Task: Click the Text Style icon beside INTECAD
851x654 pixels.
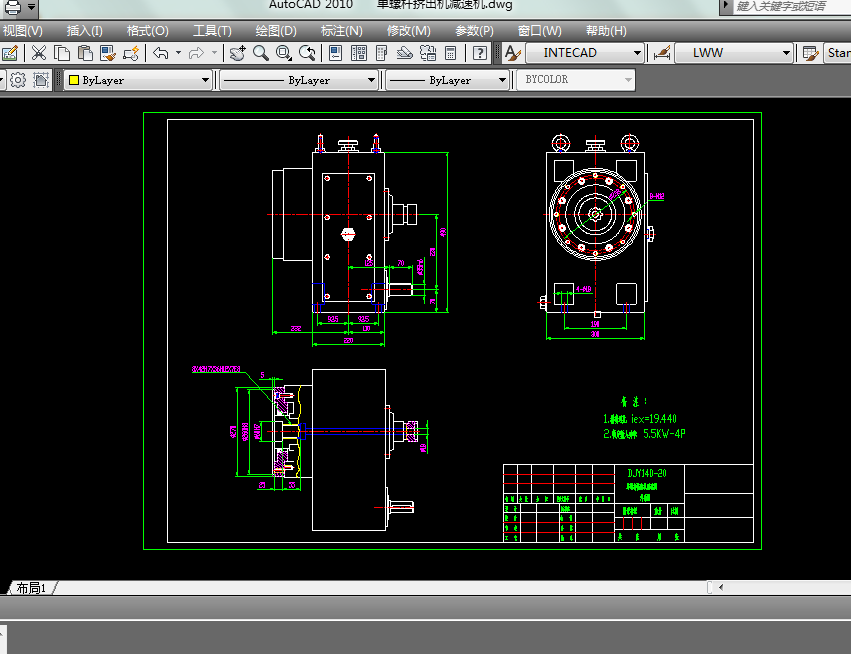Action: (512, 53)
